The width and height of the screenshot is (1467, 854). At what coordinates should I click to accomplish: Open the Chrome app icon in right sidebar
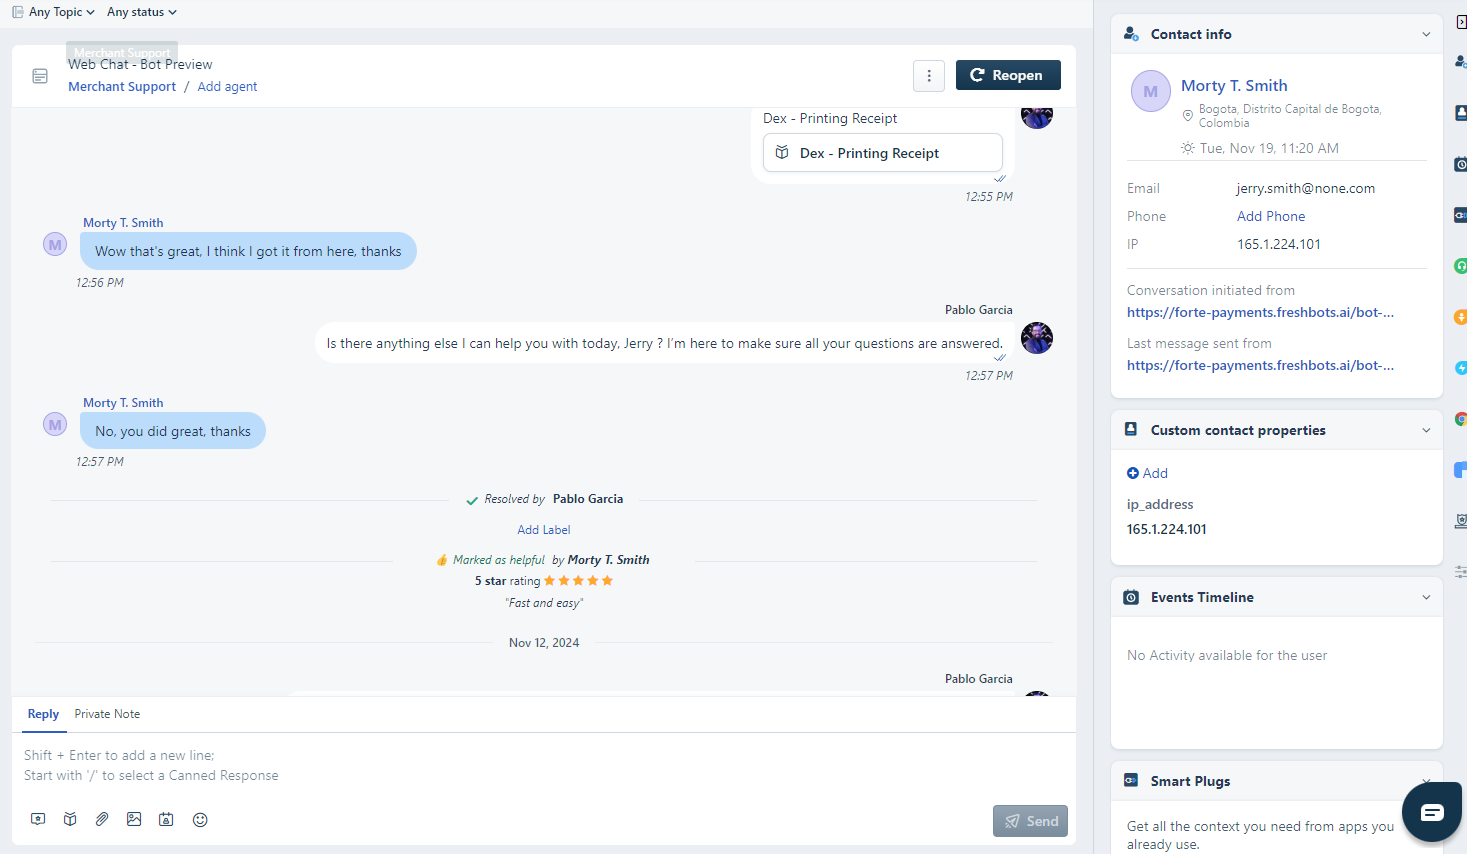1460,419
